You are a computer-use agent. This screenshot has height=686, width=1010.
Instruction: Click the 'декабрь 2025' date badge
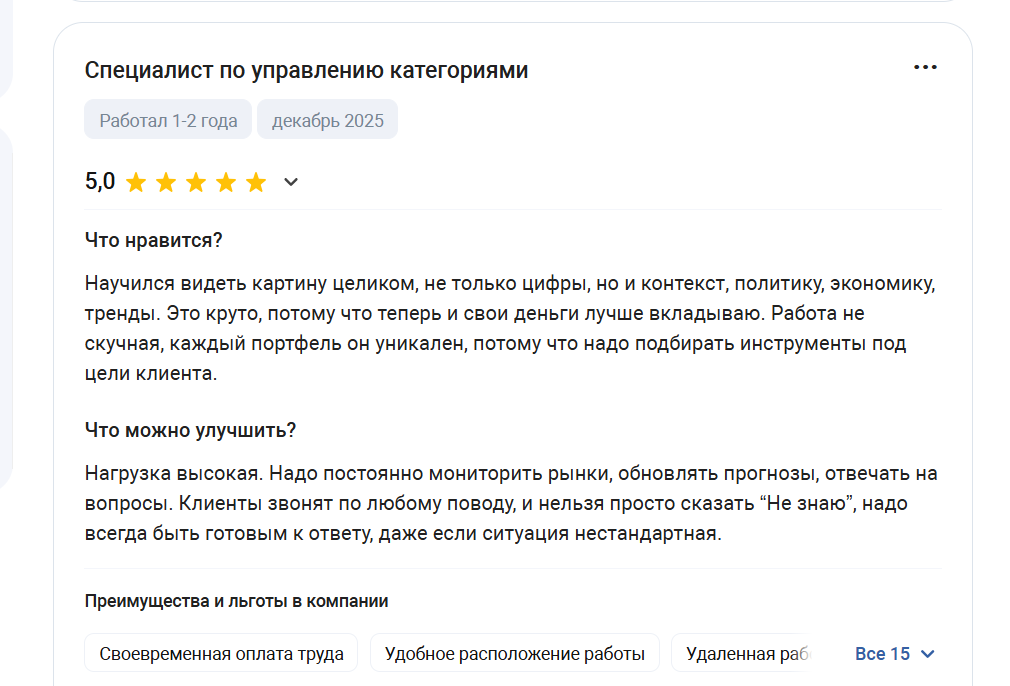click(x=327, y=120)
